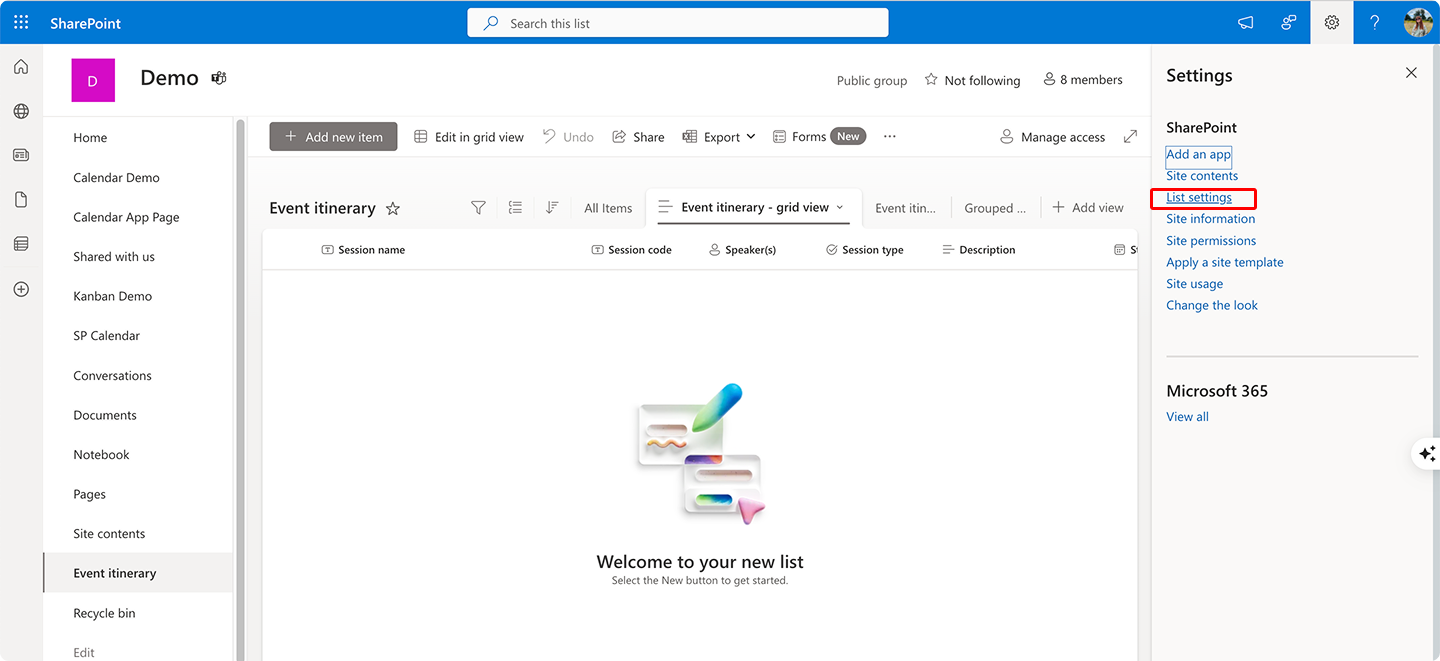Open the My lists icon in left rail
Viewport: 1440px width, 661px height.
click(21, 244)
